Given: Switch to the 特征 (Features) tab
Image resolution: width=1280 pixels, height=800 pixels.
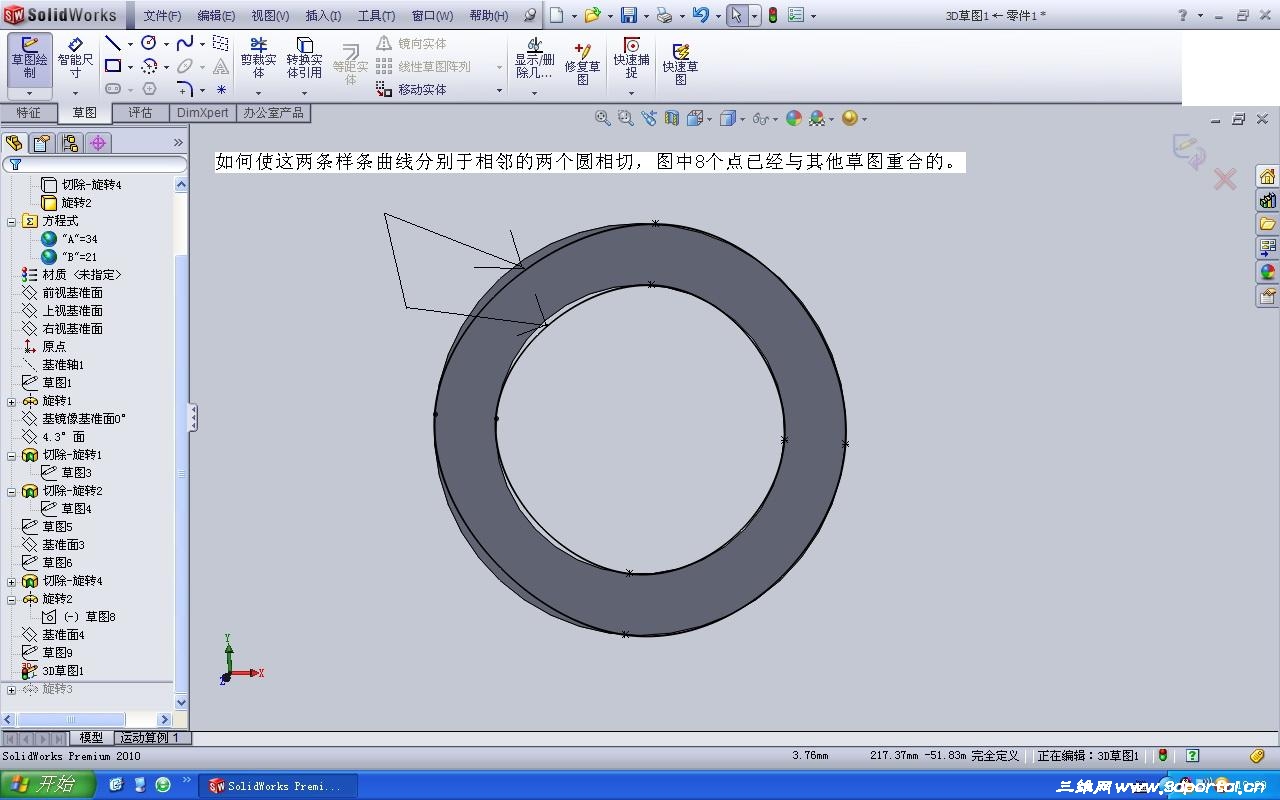Looking at the screenshot, I should [x=28, y=113].
